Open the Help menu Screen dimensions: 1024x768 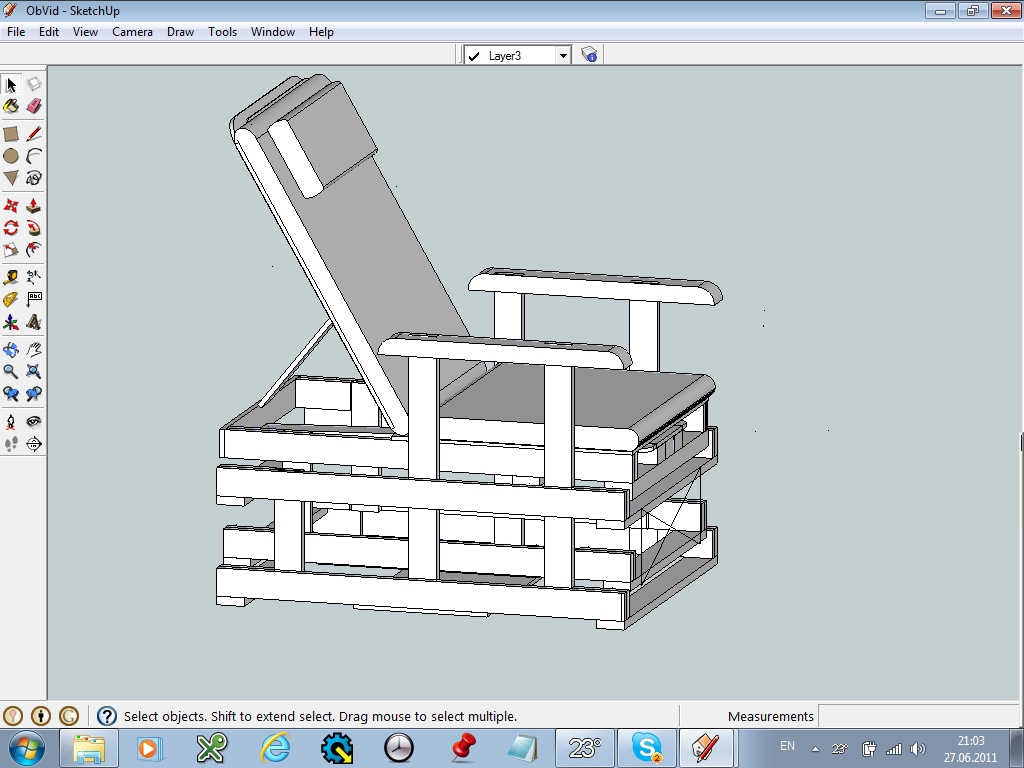click(321, 32)
